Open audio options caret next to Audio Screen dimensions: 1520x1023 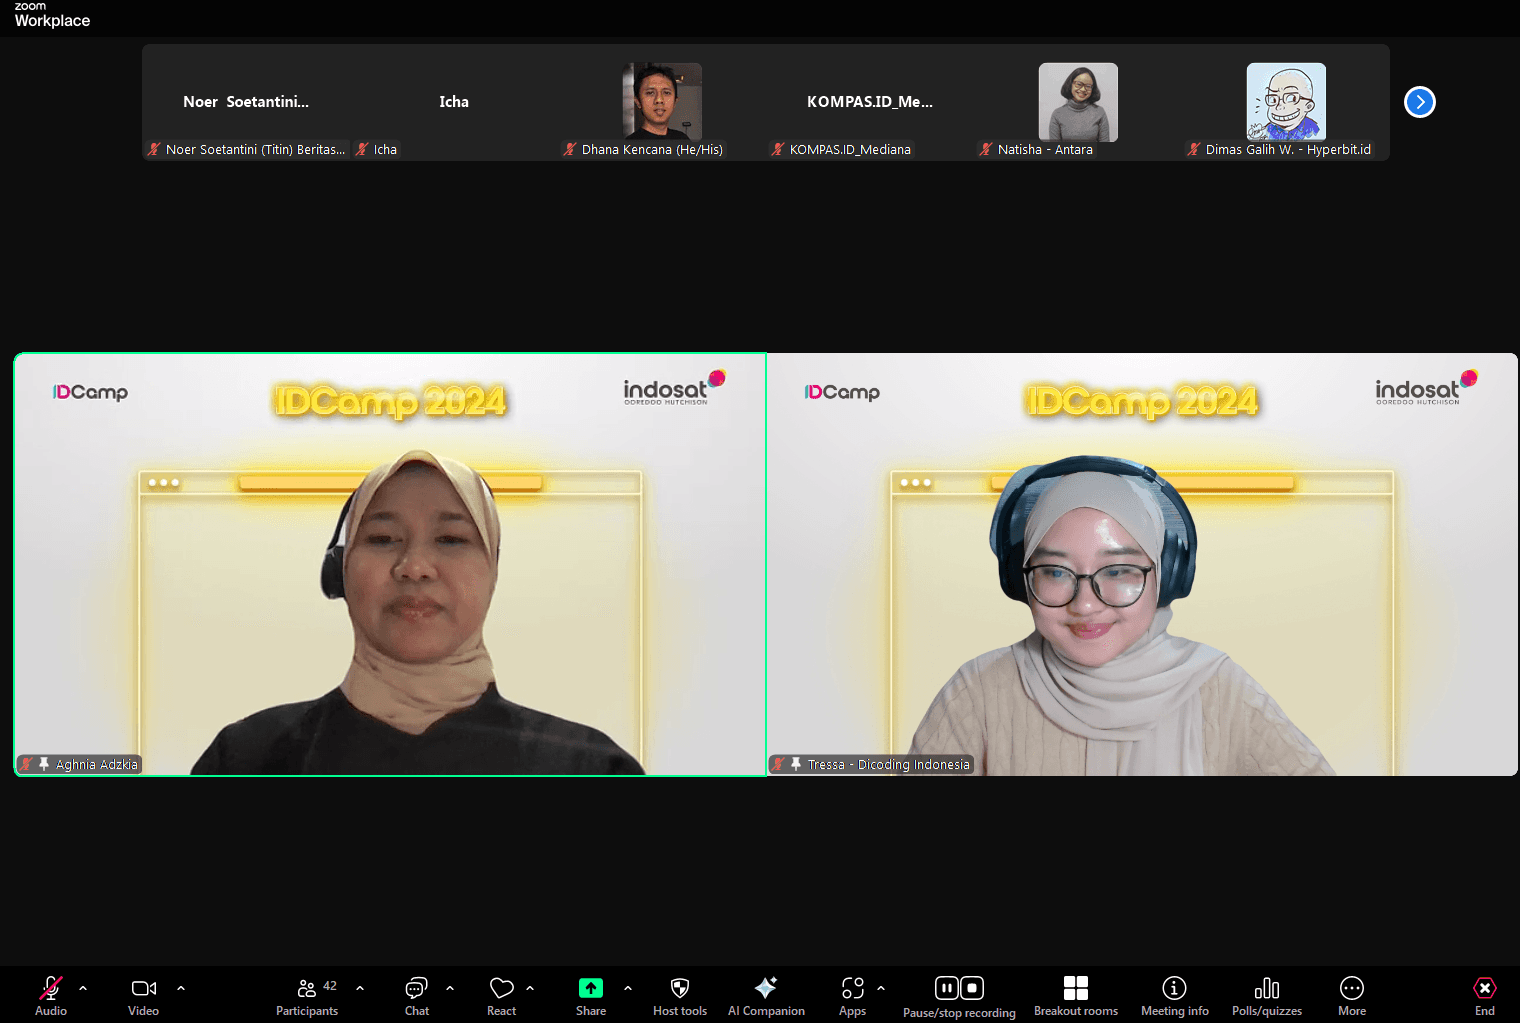coord(83,988)
